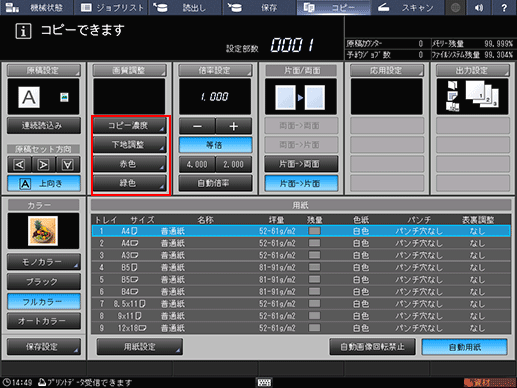The image size is (517, 388).
Task: Select the 上向き orientation button
Action: click(44, 183)
